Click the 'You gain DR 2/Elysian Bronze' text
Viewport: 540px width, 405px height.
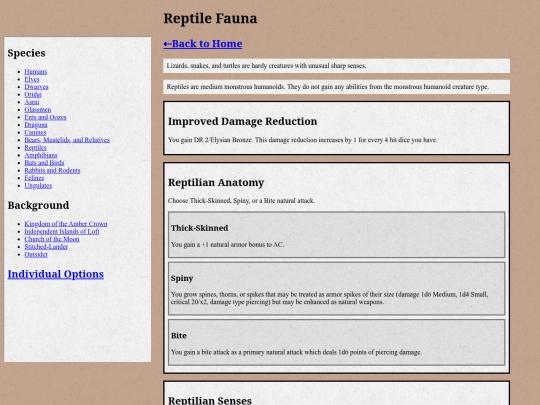pos(303,140)
